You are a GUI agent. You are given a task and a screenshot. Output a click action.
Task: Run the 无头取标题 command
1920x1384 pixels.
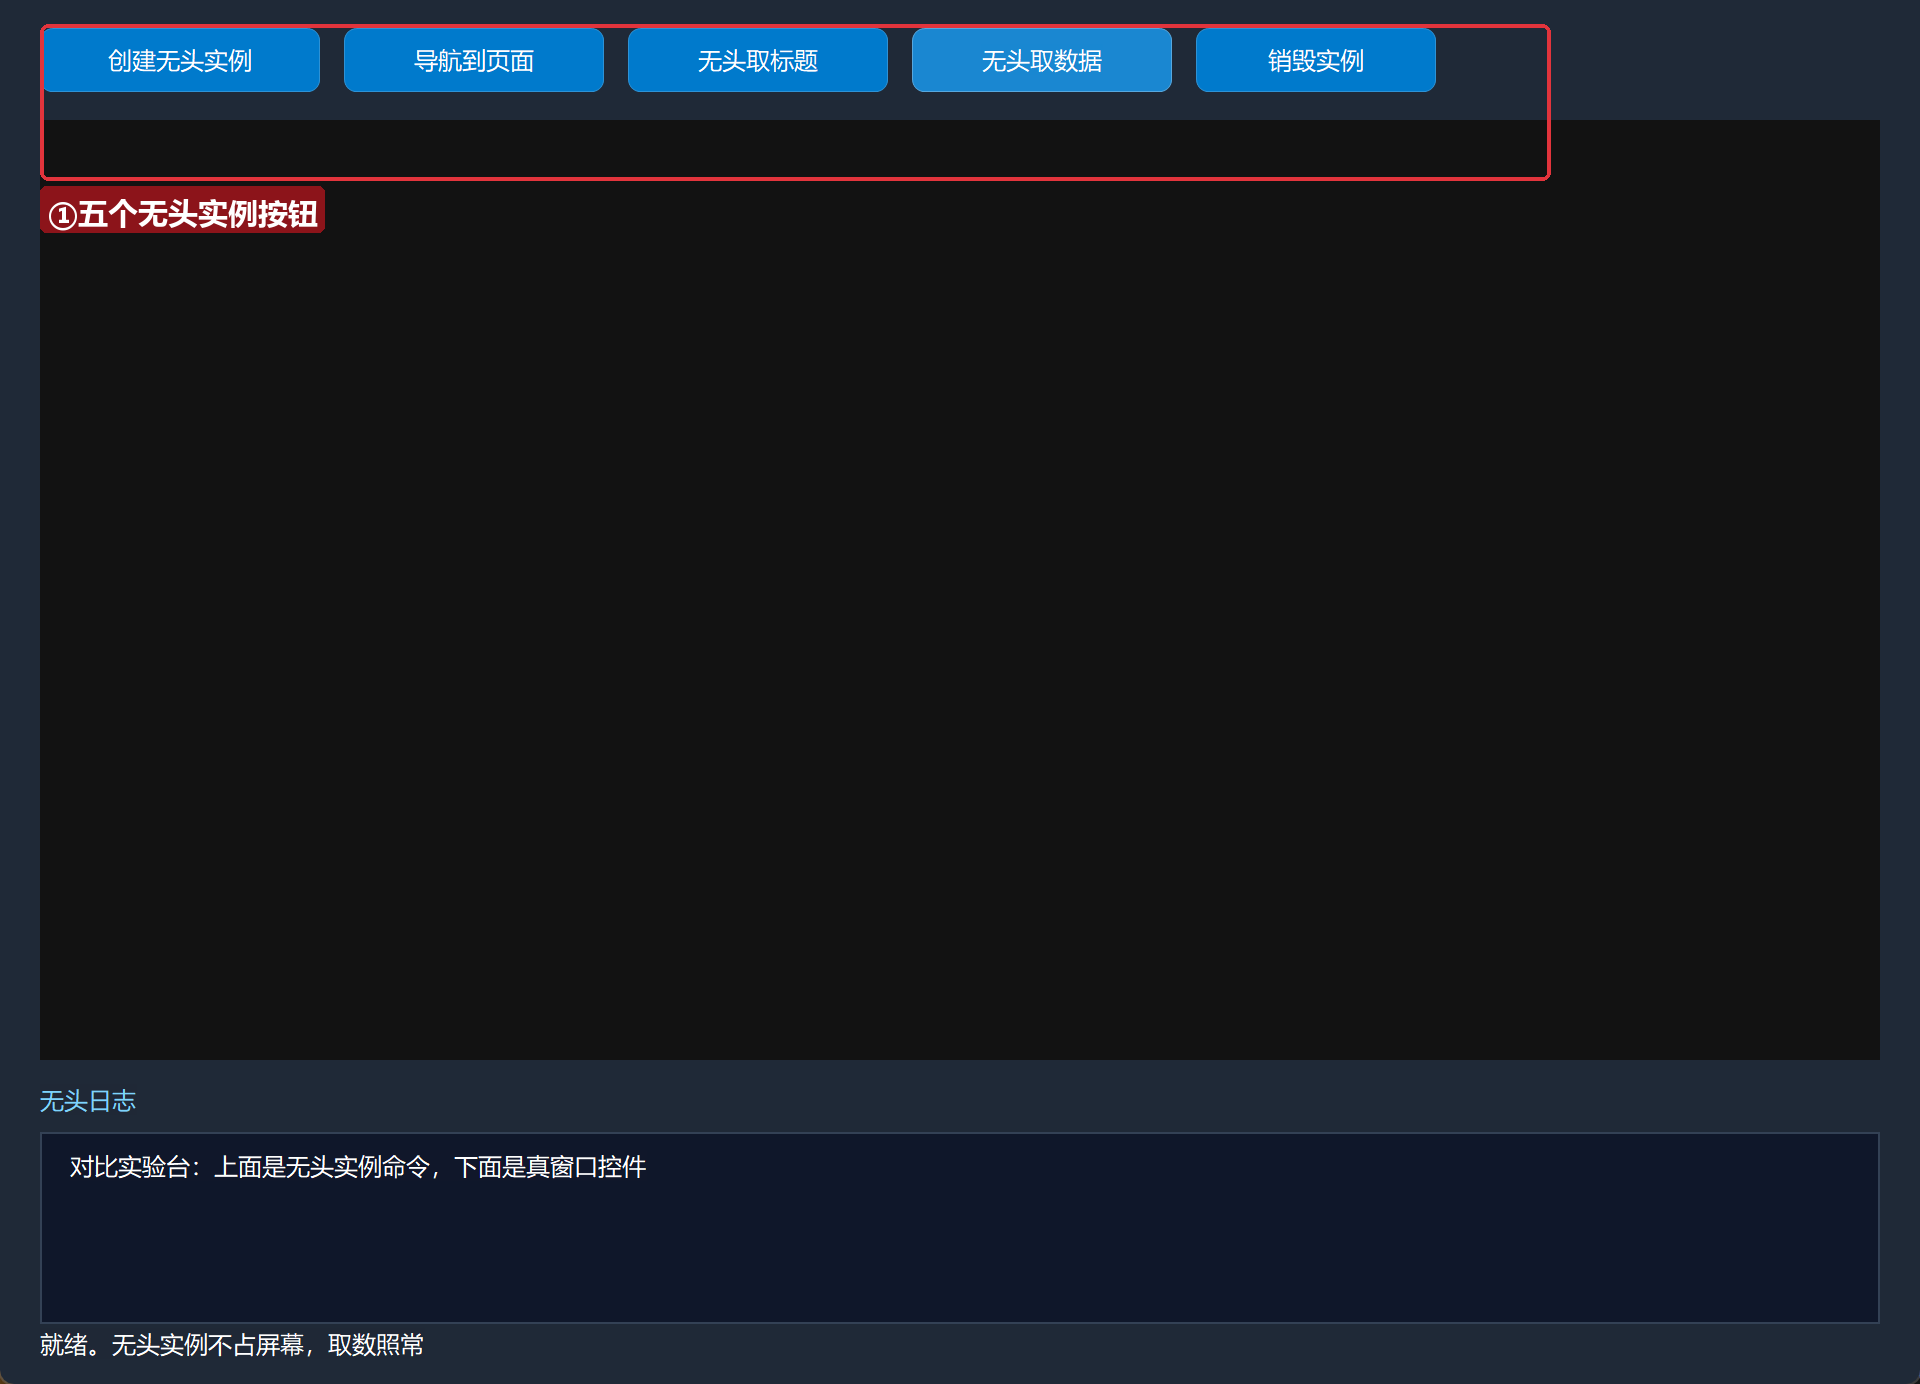pos(758,60)
